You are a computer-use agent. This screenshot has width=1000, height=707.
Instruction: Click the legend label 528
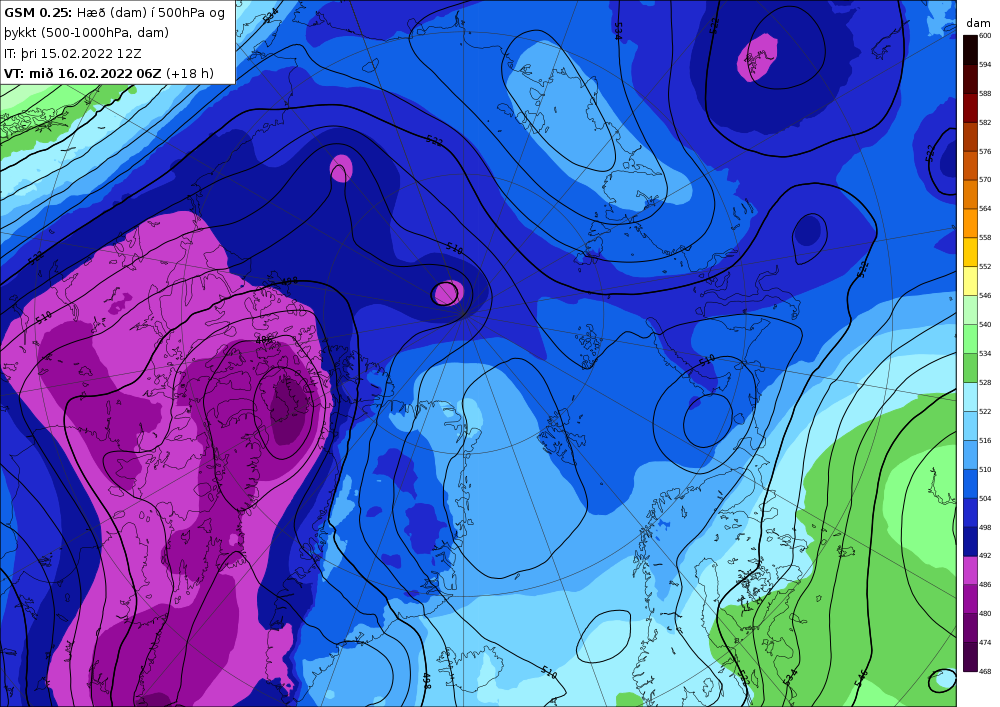[985, 383]
